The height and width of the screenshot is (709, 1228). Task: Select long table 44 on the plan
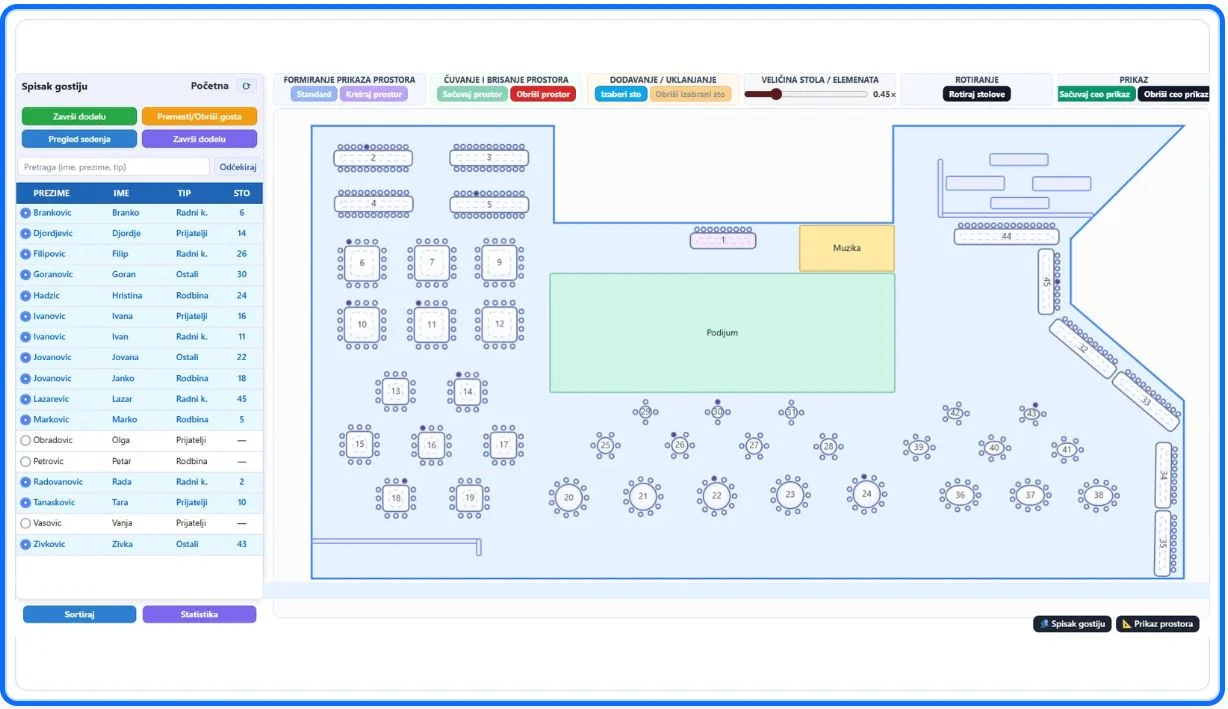1005,237
